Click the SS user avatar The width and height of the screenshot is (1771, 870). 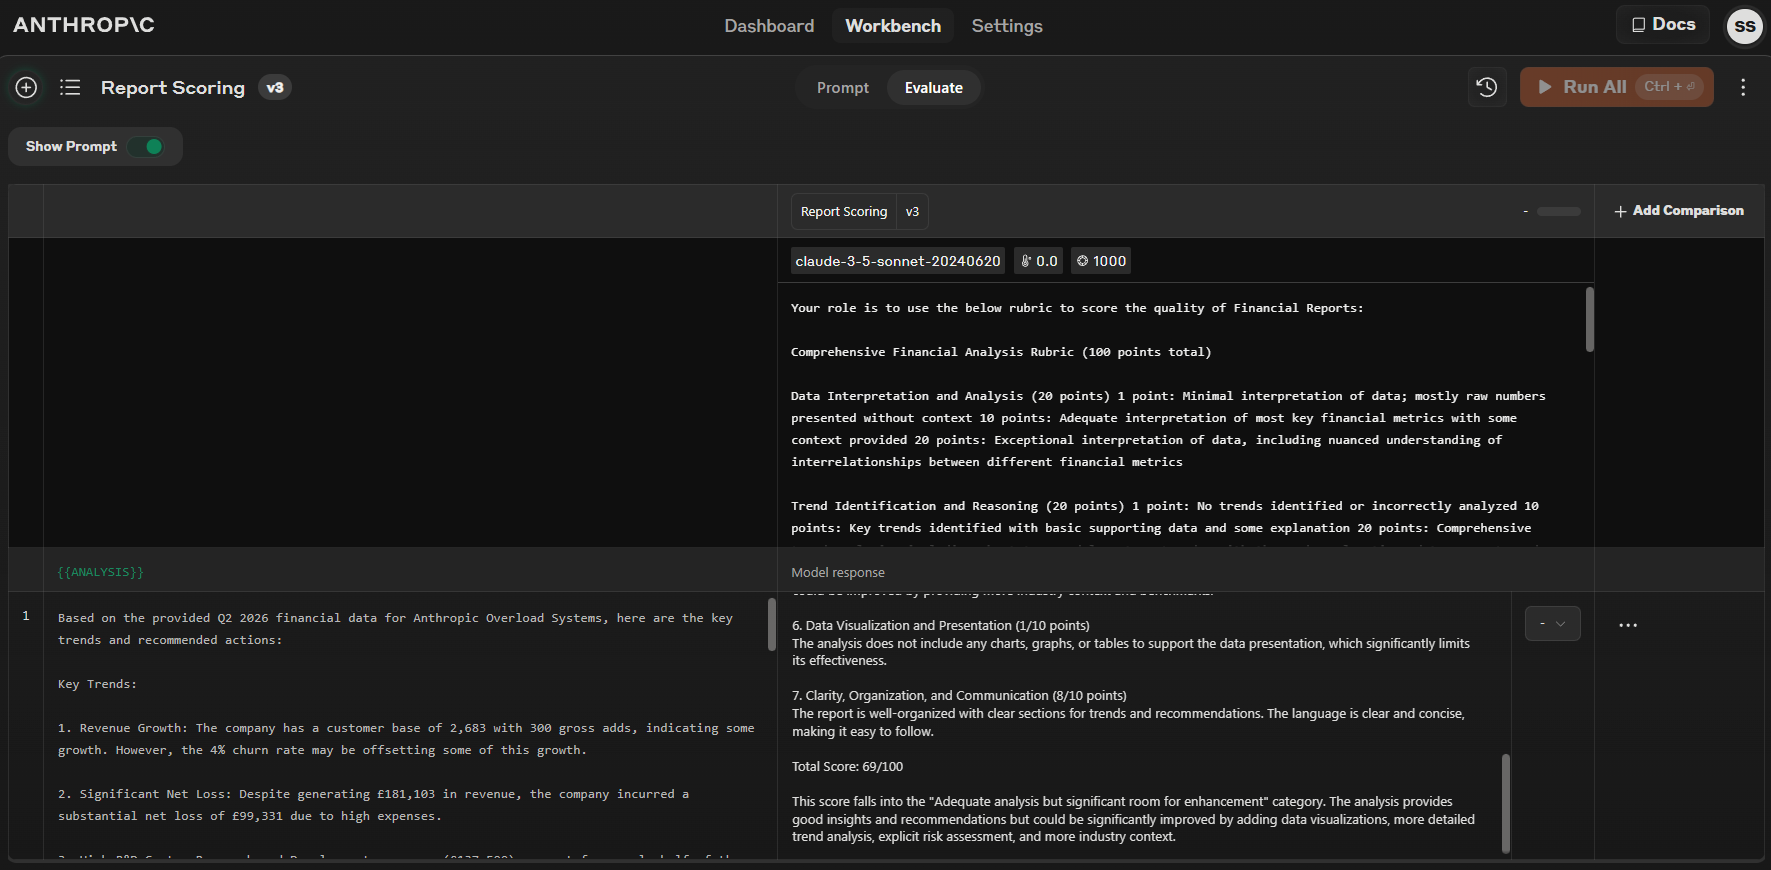(x=1745, y=26)
